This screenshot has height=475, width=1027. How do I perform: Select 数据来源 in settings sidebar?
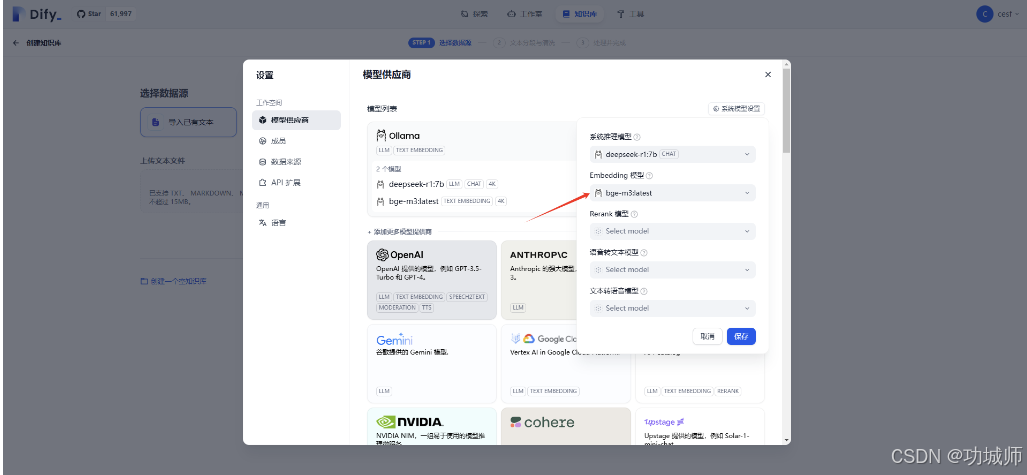click(x=296, y=162)
